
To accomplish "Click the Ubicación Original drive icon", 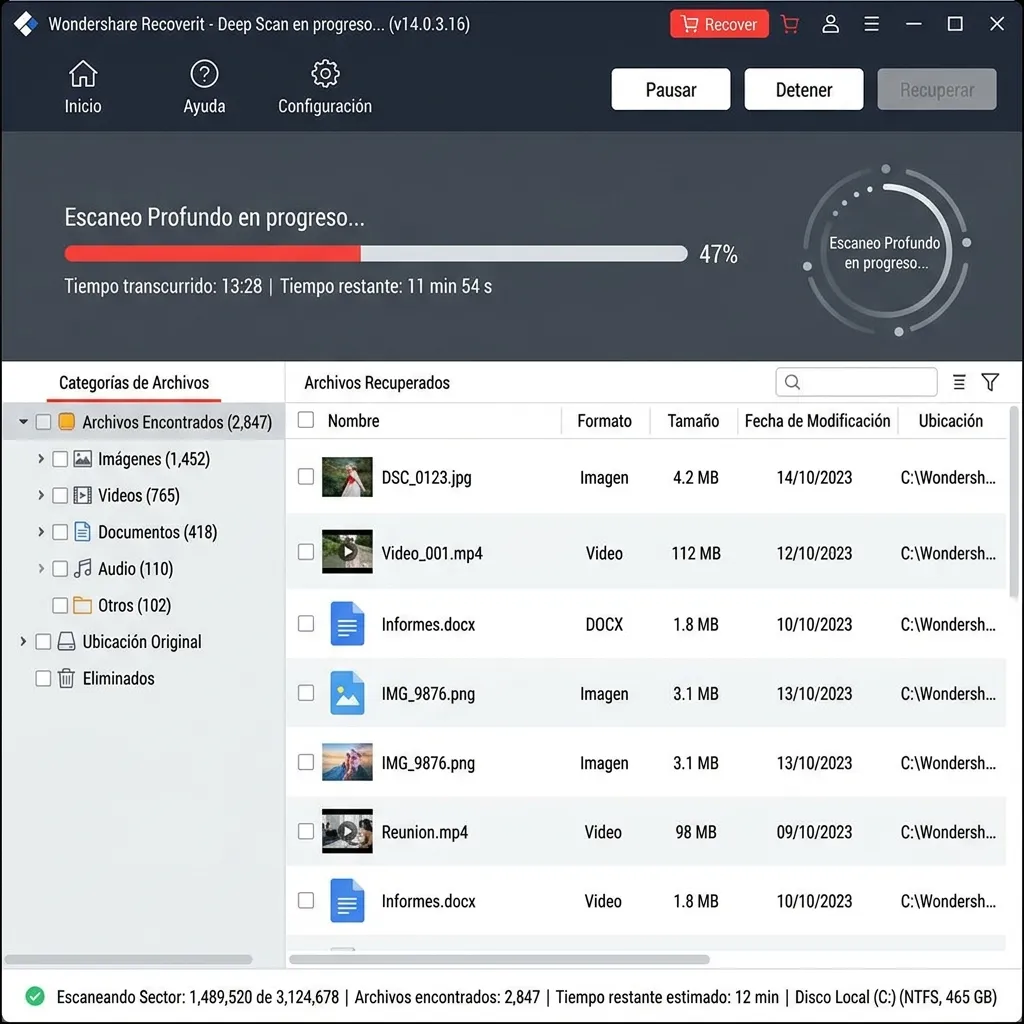I will pos(67,641).
